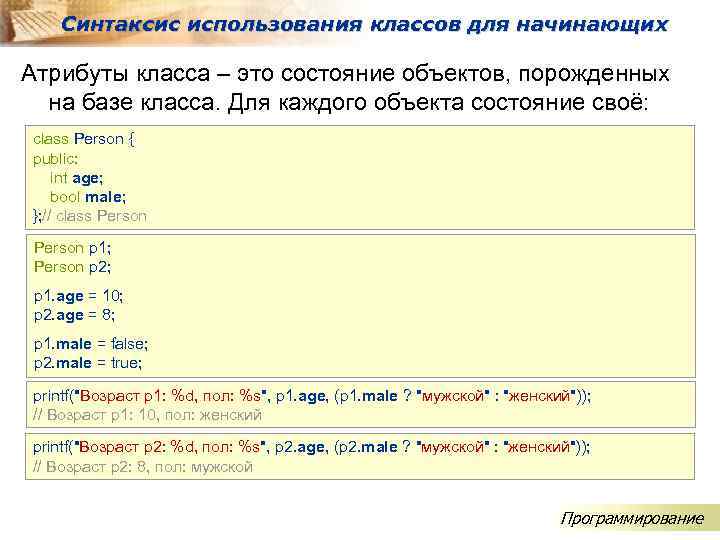Screen dimensions: 720x540
Task: Click the slide title 'Синтаксис использования классов для начинающих'
Action: (x=365, y=24)
